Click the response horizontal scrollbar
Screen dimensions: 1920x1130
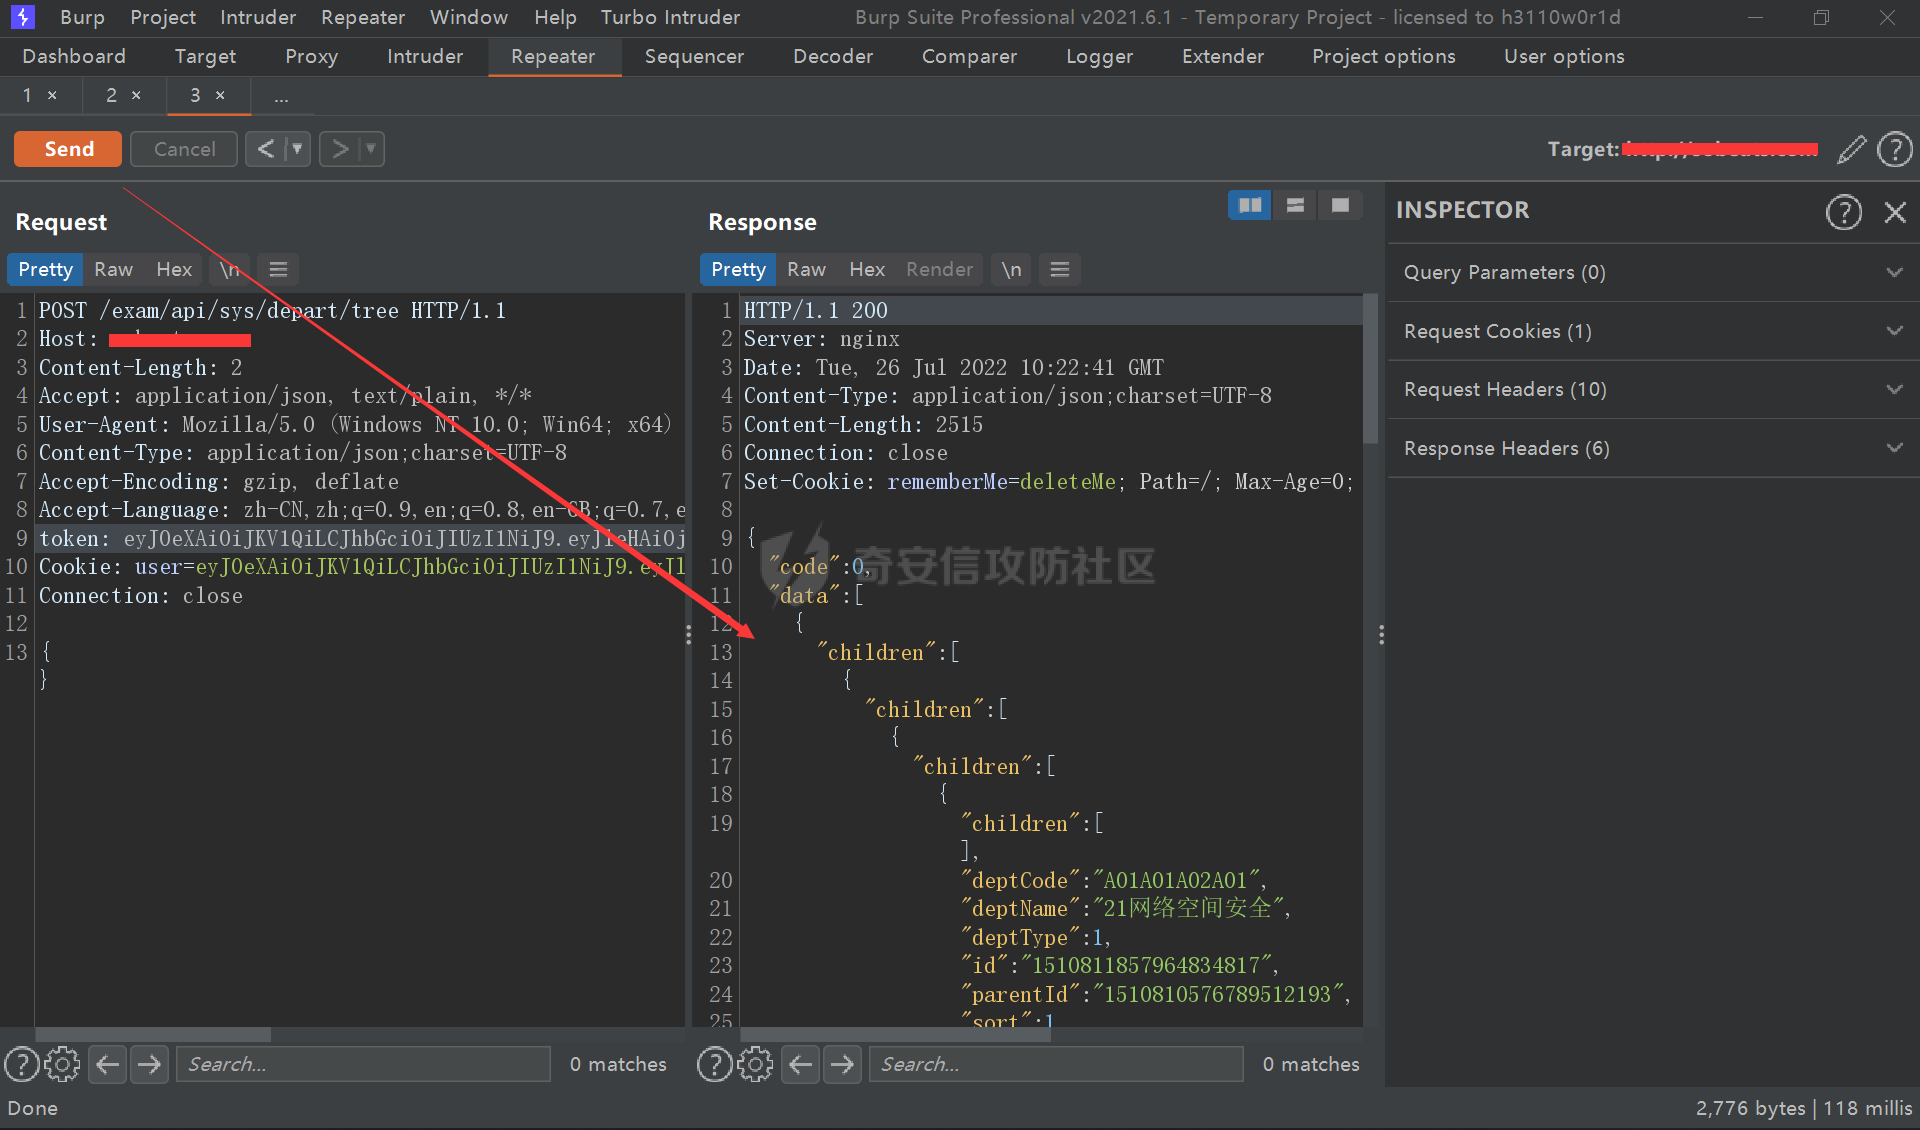click(x=896, y=1034)
